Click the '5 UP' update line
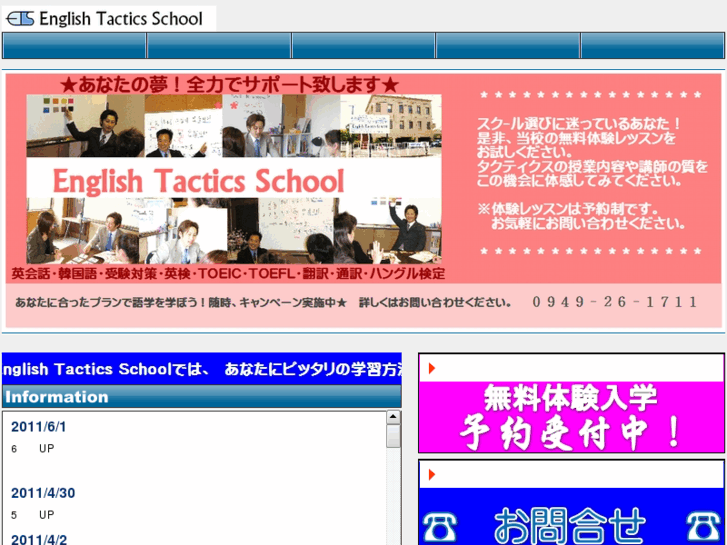This screenshot has height=545, width=727. coord(33,515)
